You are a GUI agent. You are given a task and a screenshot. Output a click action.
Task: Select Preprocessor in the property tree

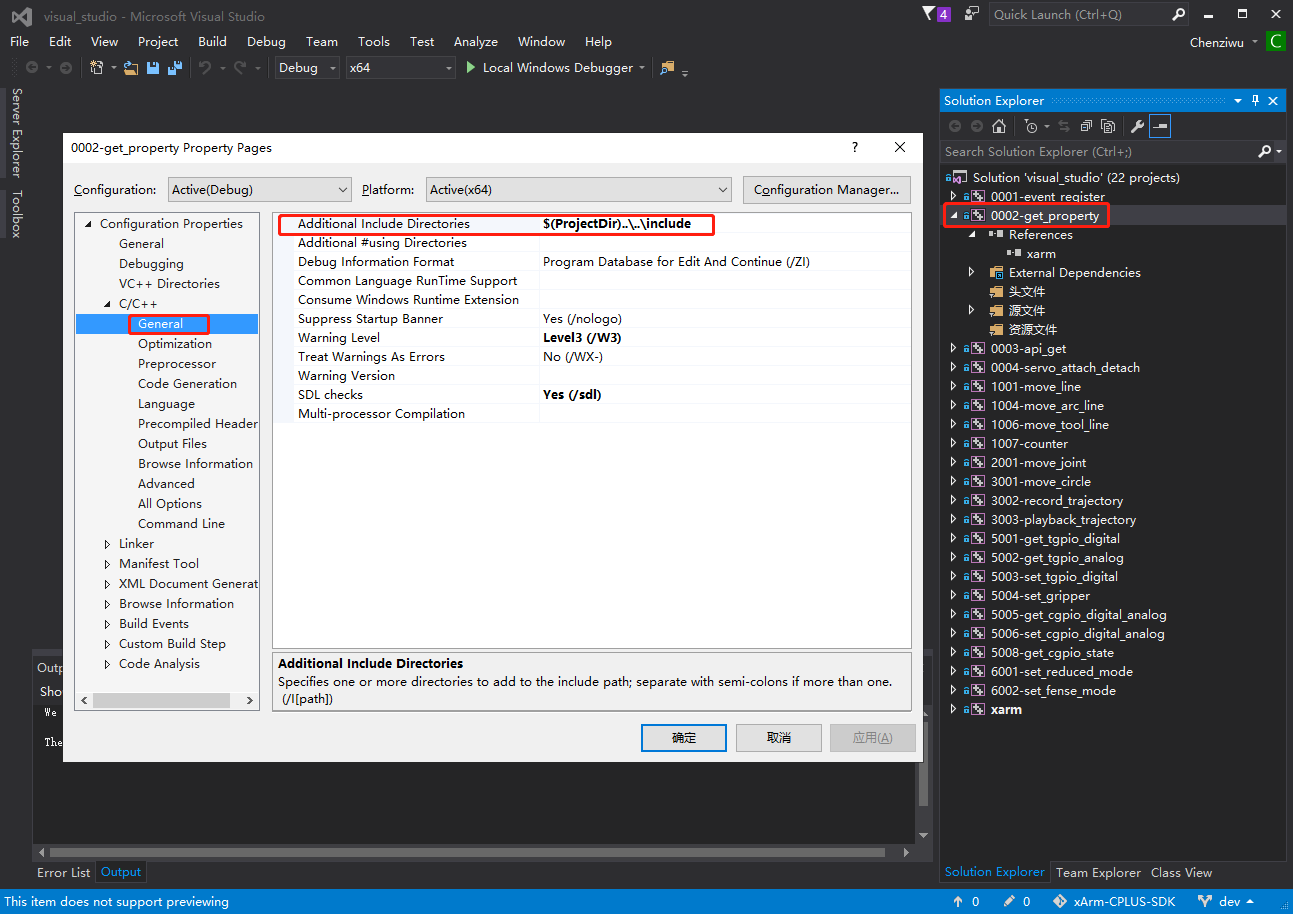point(177,364)
